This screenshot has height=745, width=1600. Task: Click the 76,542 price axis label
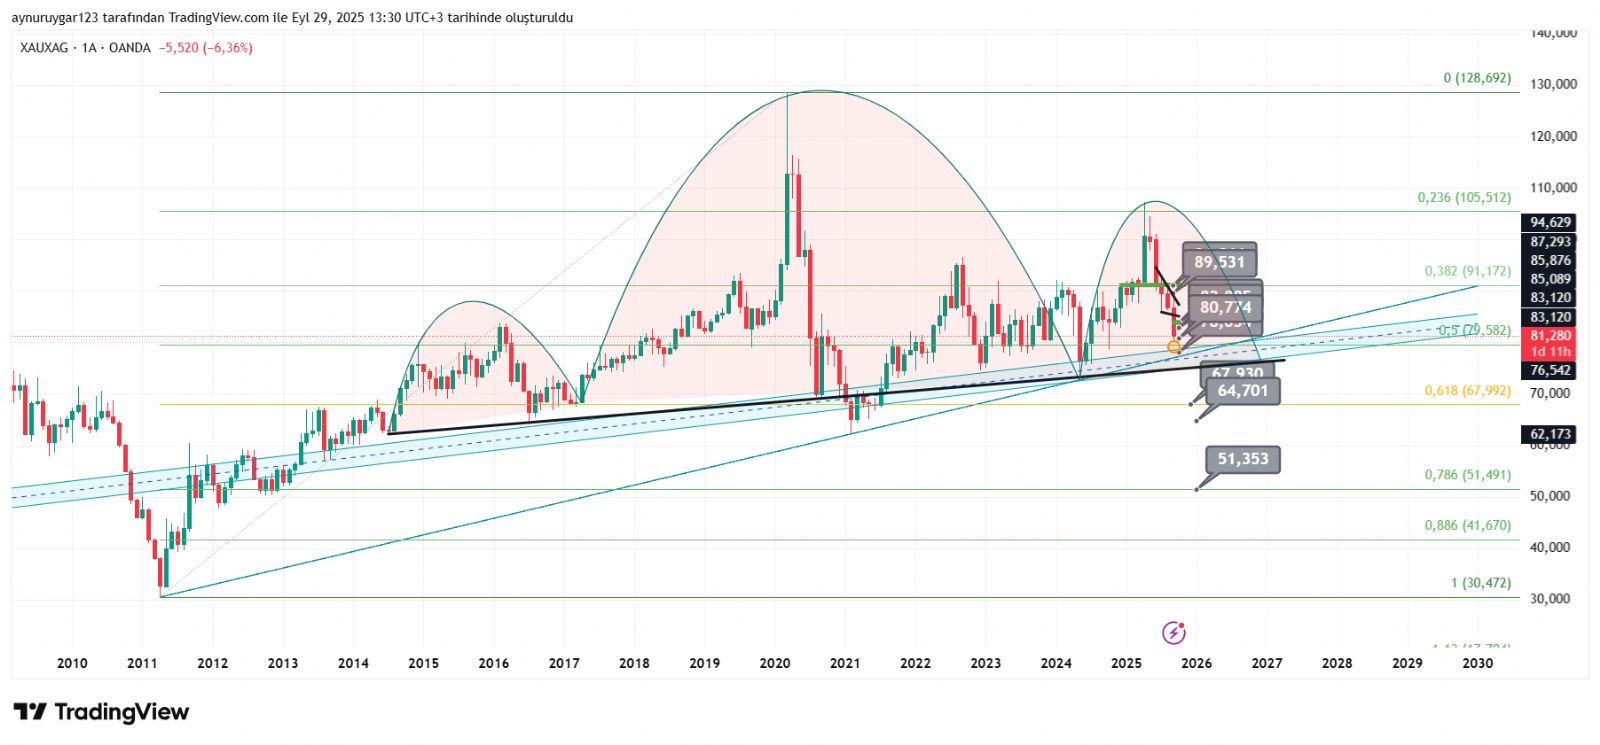point(1550,370)
